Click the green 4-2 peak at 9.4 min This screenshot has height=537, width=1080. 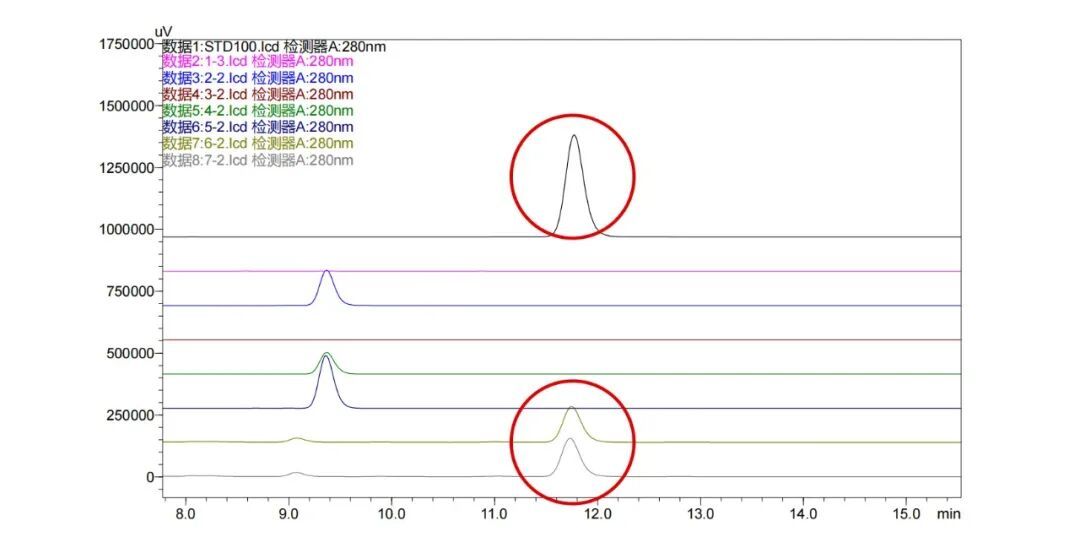point(326,354)
